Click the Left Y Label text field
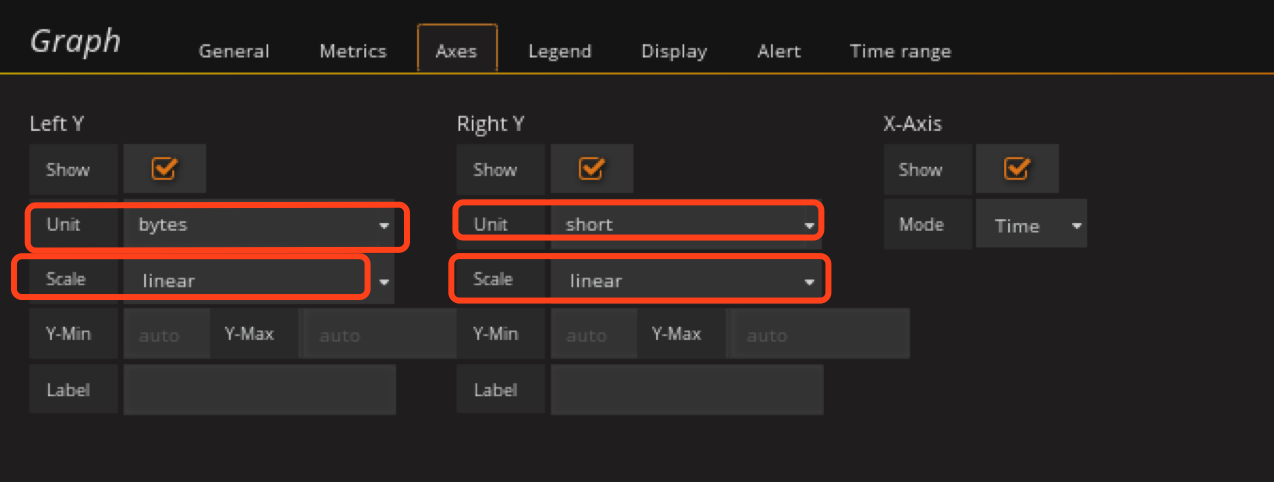Screen dimensions: 1274x482 point(259,390)
